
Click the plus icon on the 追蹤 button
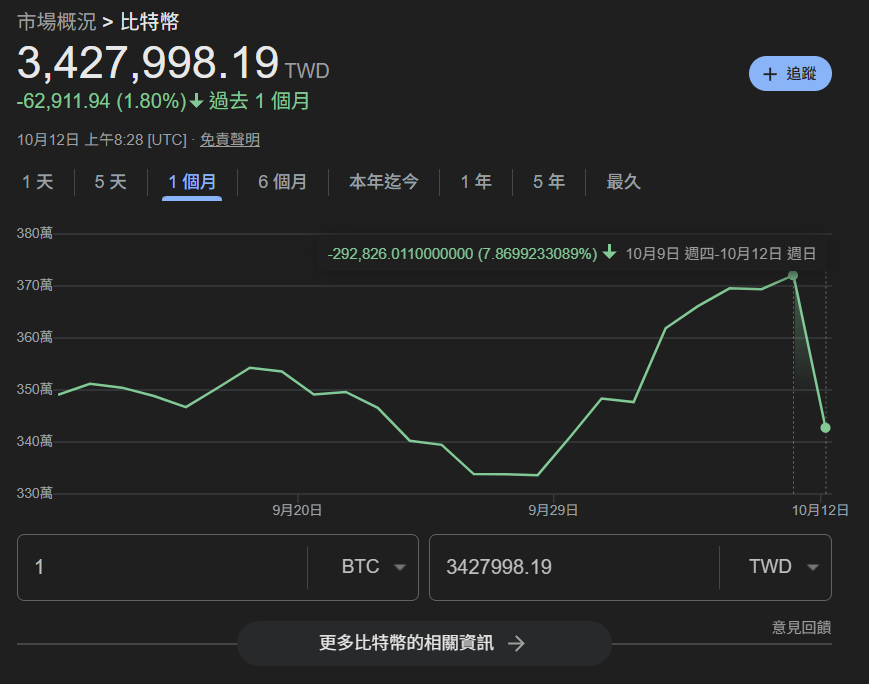(769, 74)
